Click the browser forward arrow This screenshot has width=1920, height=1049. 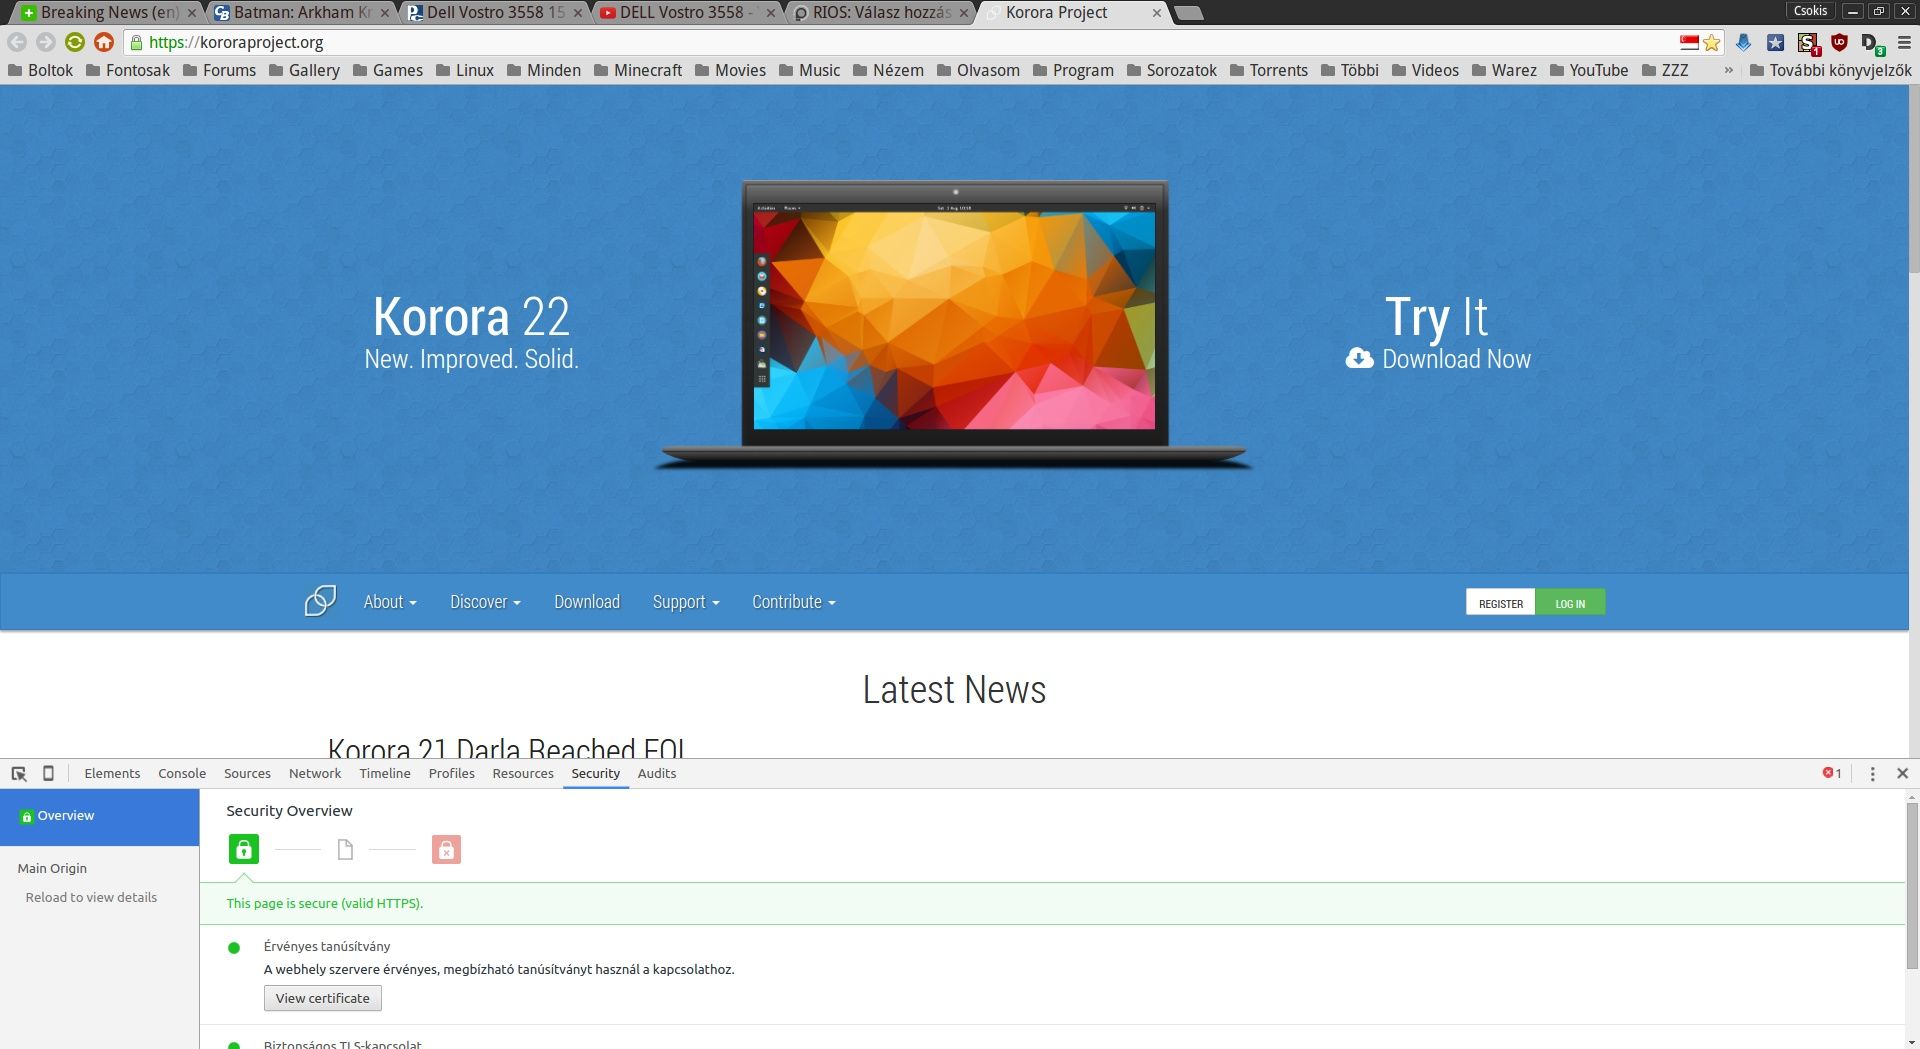tap(46, 42)
